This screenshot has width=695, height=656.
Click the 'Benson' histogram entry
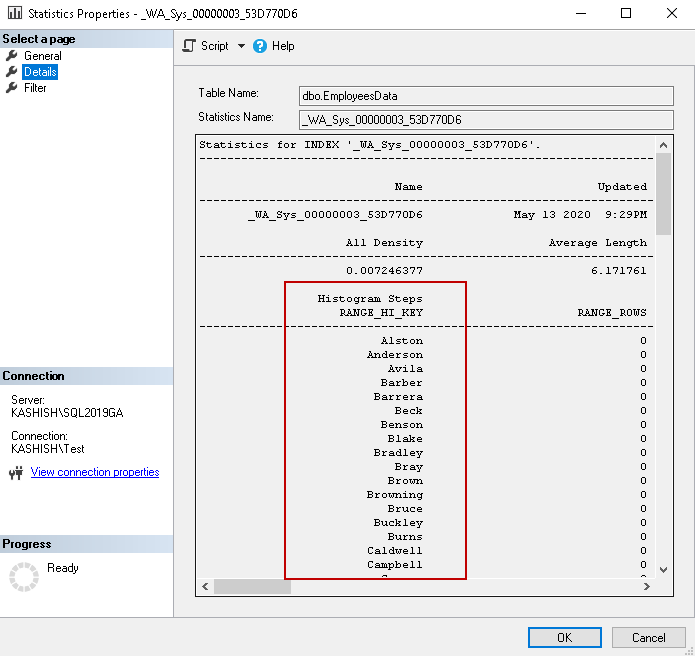pyautogui.click(x=402, y=425)
